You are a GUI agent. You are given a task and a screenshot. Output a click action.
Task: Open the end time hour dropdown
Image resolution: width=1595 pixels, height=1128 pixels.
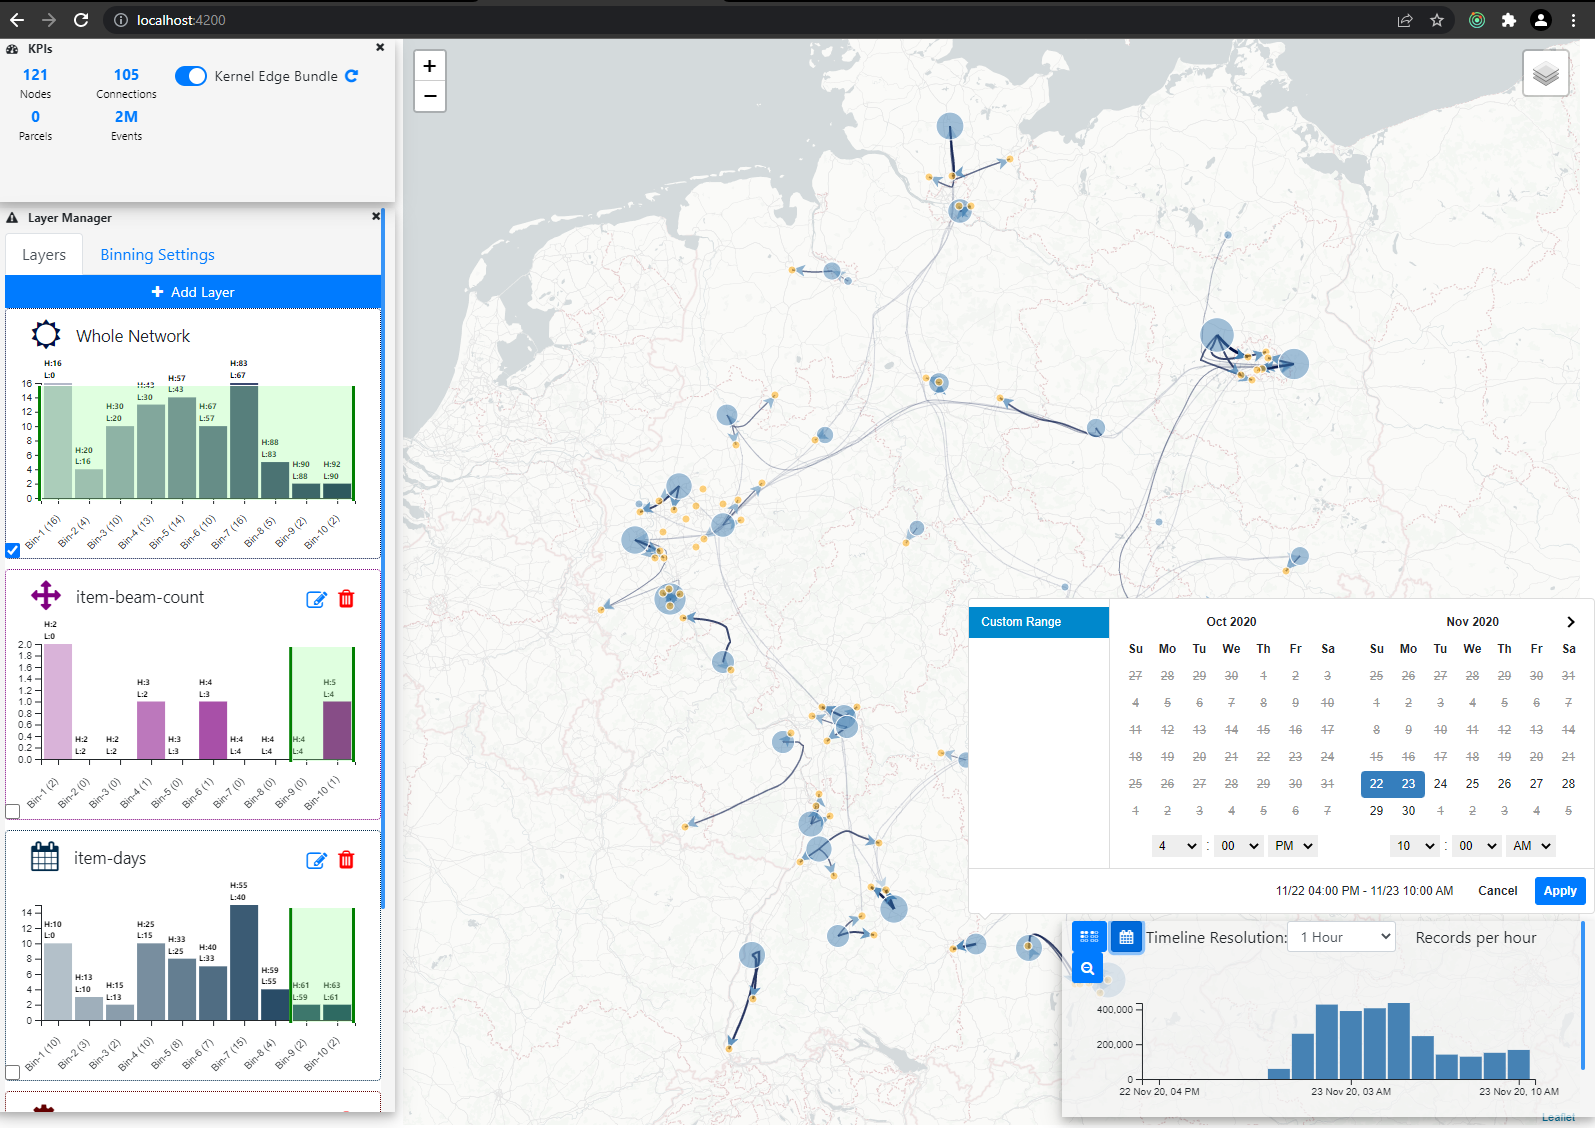point(1415,846)
